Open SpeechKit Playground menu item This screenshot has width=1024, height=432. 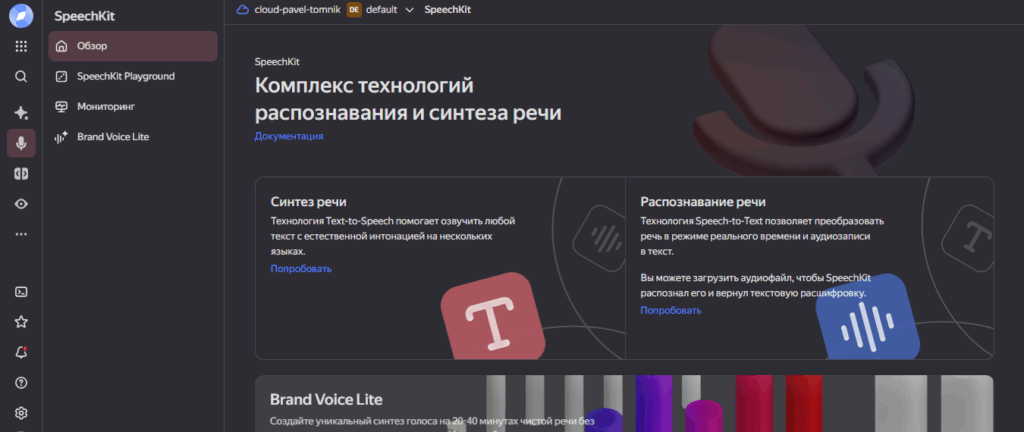click(x=133, y=76)
